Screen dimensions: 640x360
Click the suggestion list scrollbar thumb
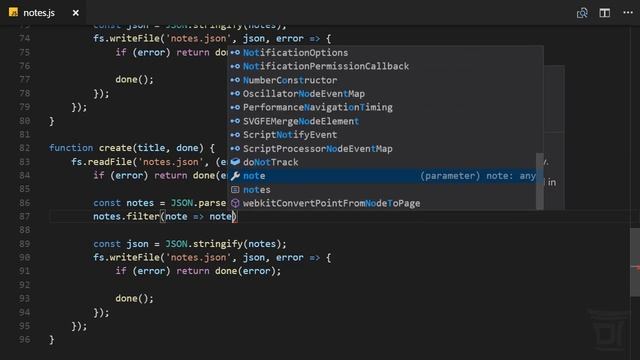coord(540,181)
